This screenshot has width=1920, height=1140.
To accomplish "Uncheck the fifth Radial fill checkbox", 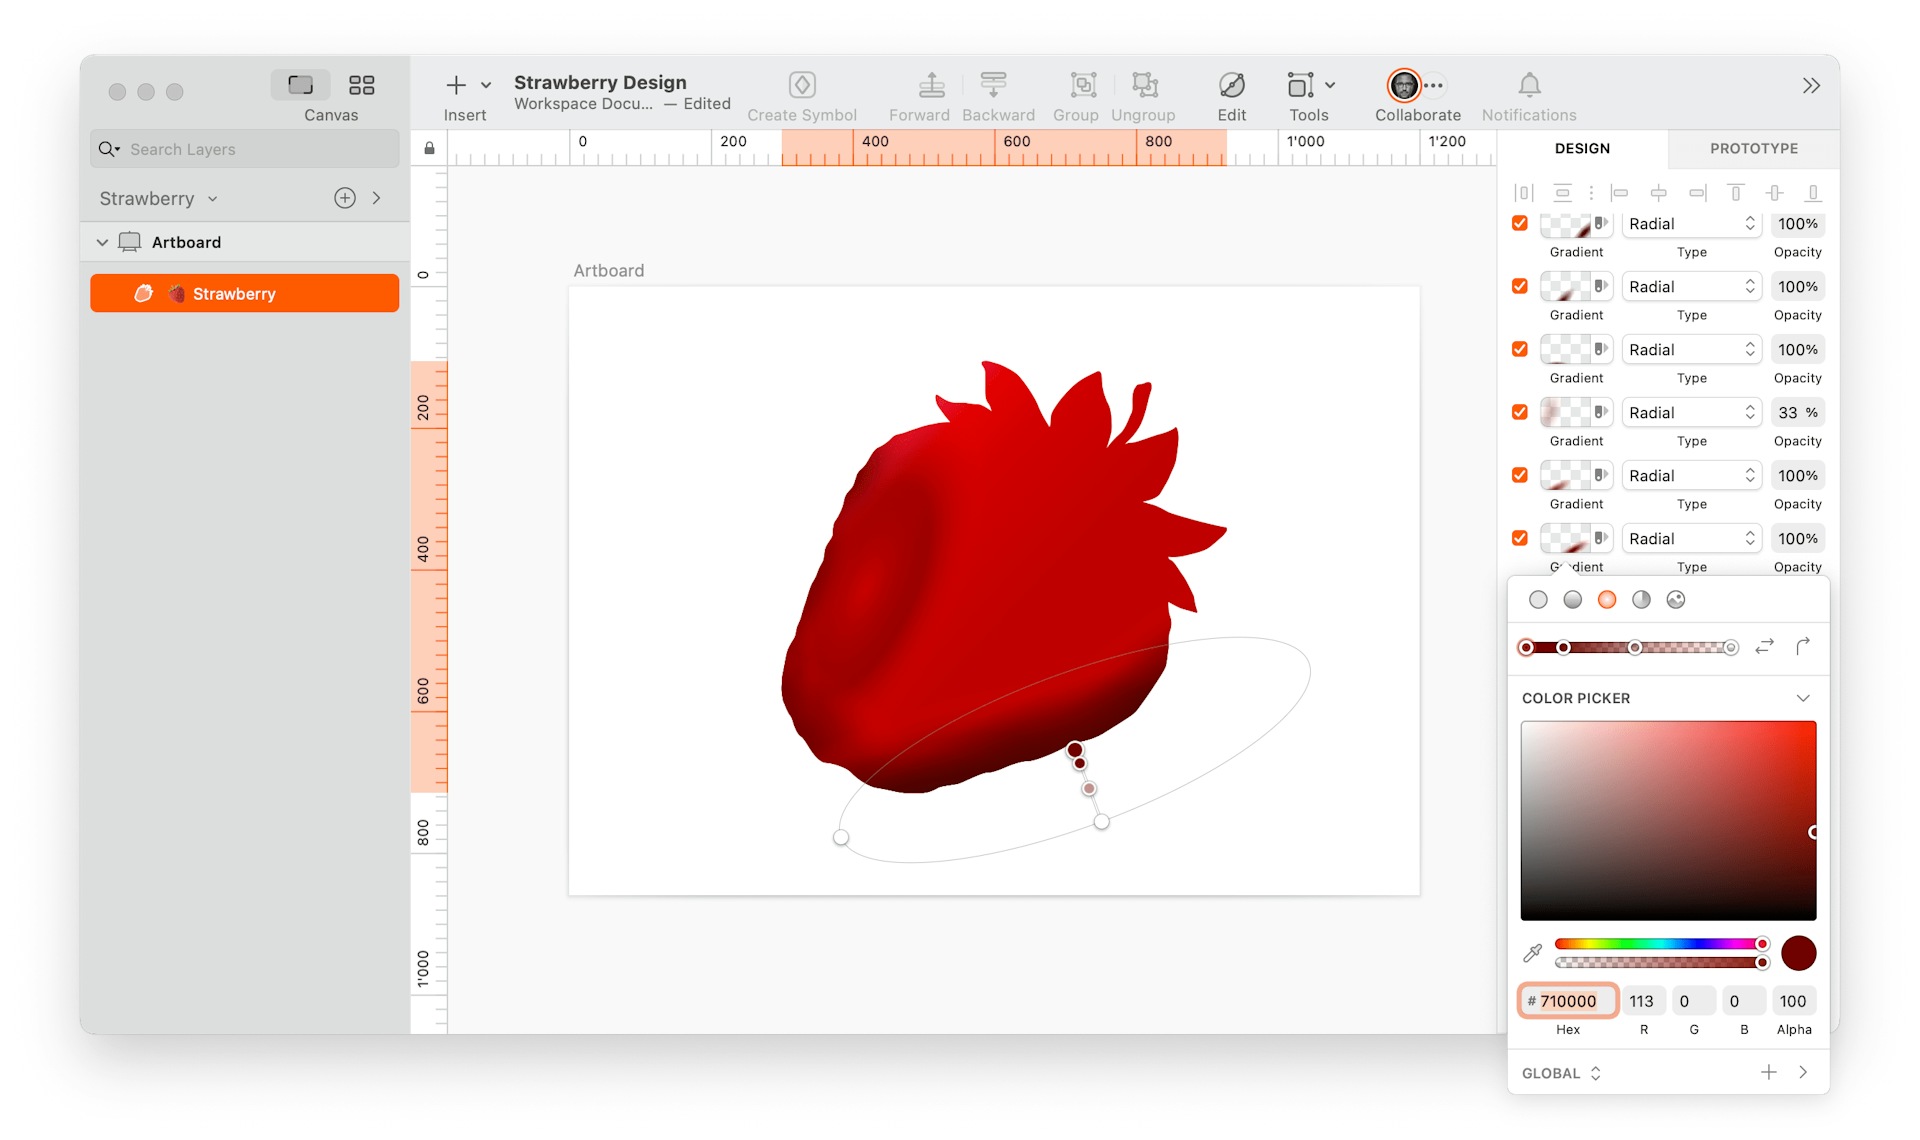I will (x=1520, y=475).
